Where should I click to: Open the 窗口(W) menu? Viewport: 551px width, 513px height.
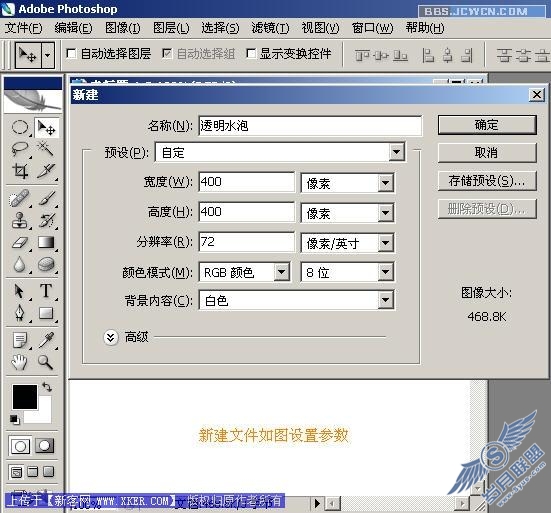coord(372,28)
